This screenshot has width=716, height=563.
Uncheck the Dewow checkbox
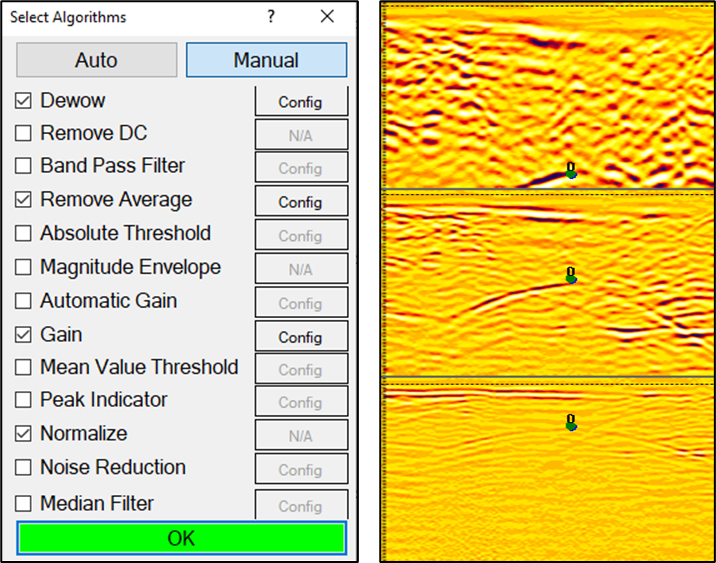[24, 101]
